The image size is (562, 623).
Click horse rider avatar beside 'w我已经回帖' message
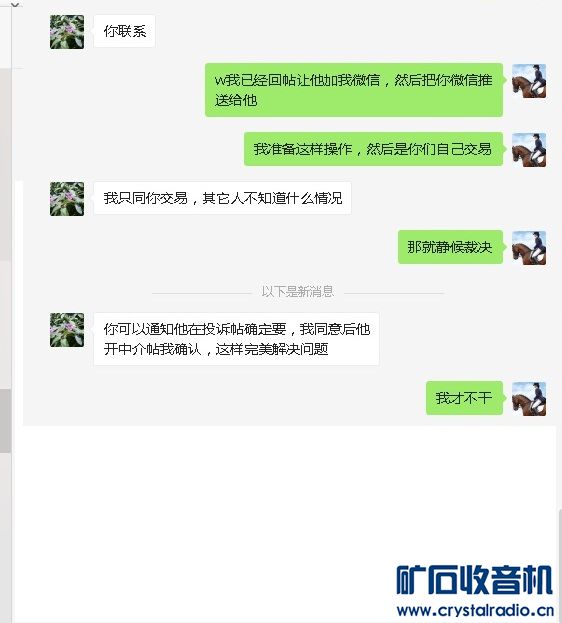pos(529,81)
